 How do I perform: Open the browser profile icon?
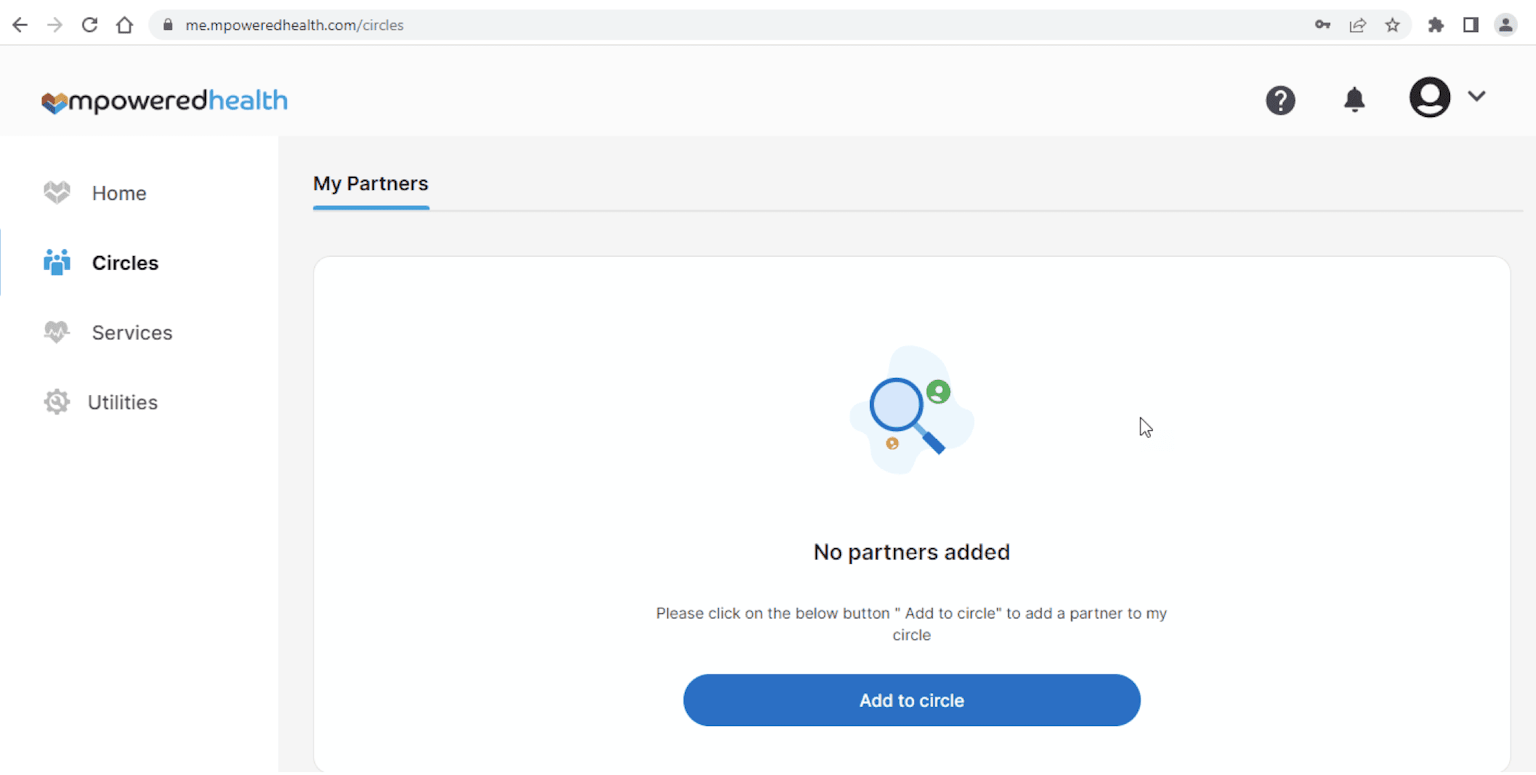click(x=1506, y=24)
